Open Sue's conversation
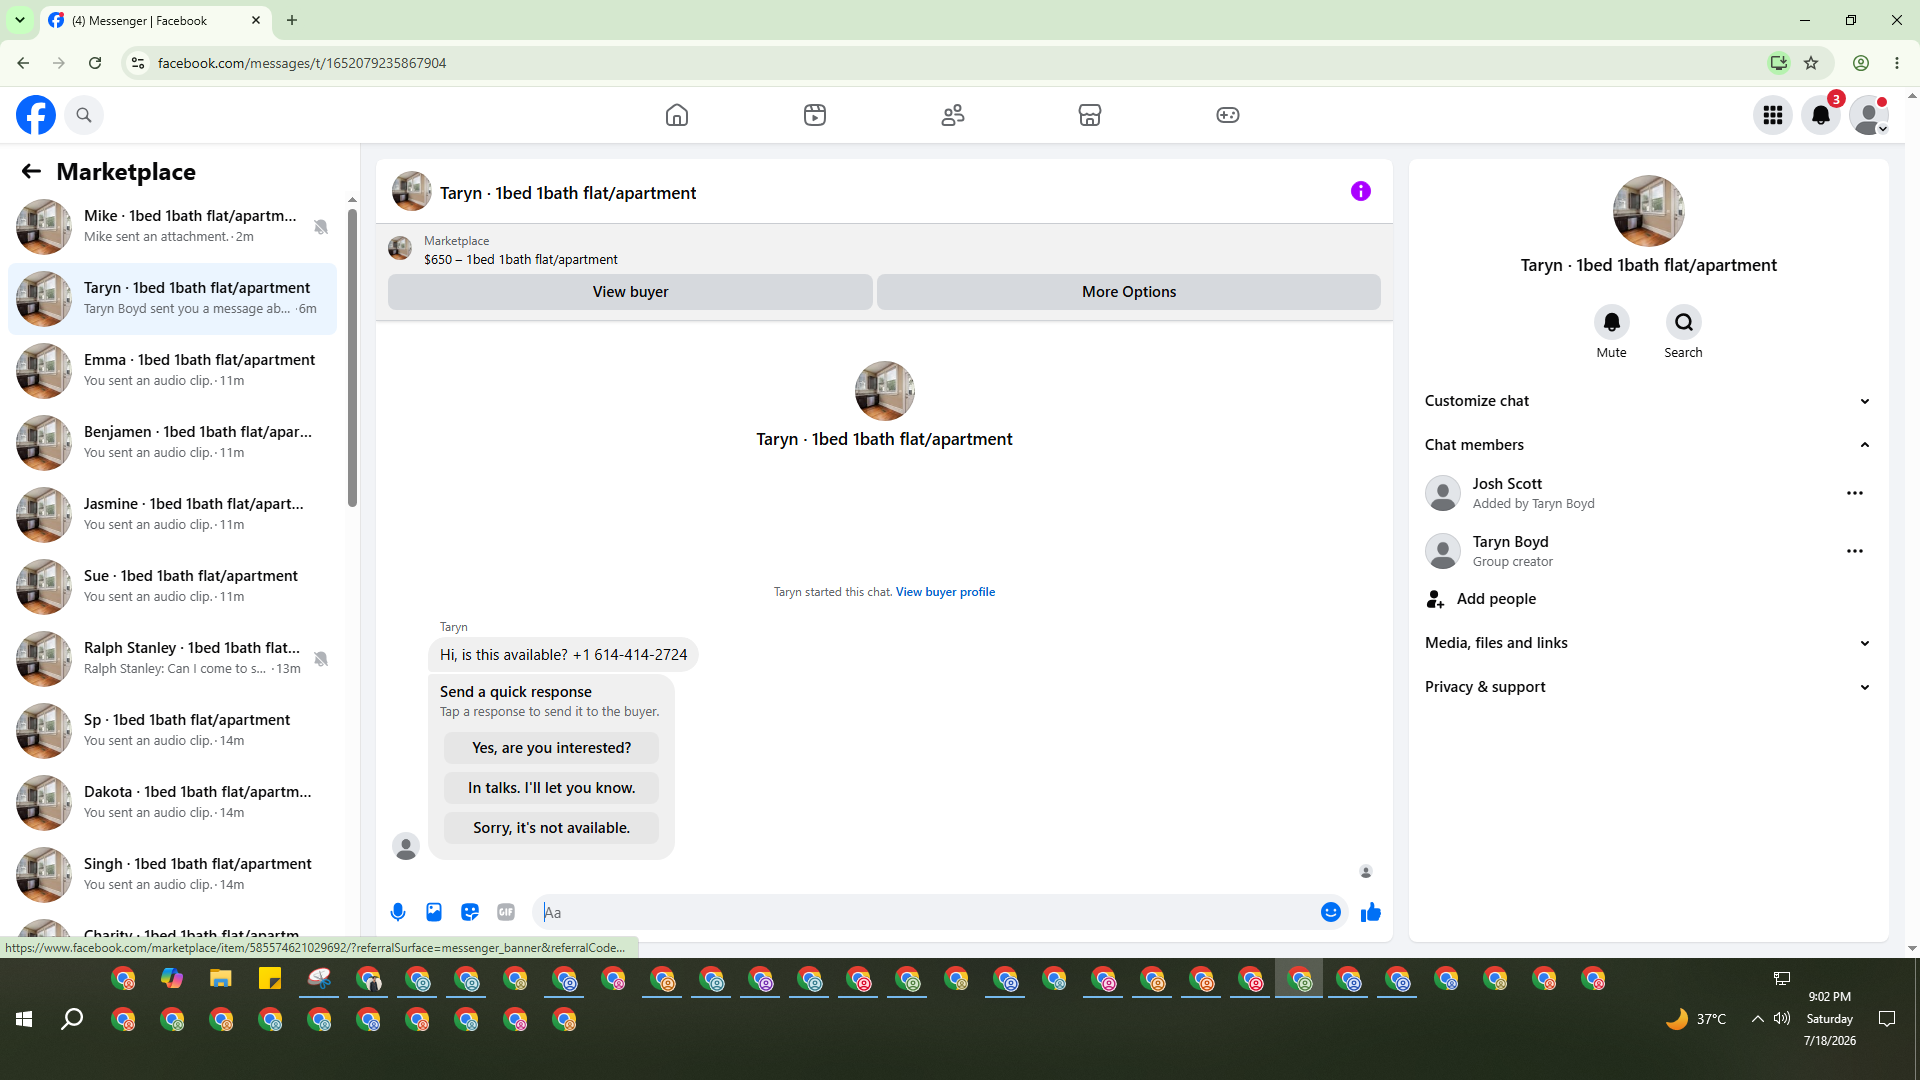 coord(172,586)
